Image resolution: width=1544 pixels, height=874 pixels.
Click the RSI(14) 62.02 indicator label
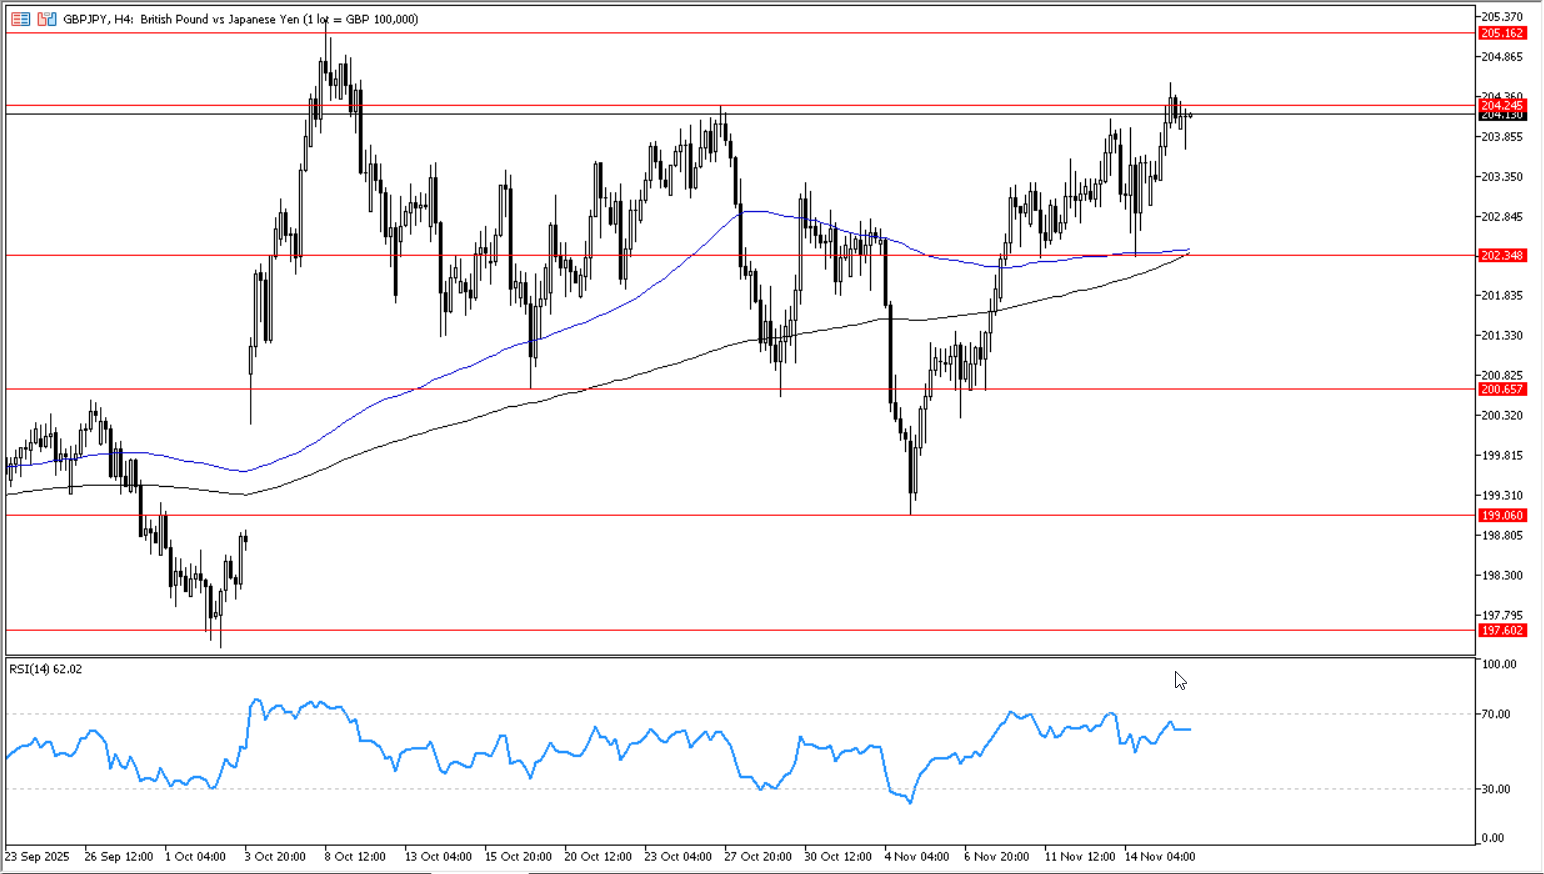pyautogui.click(x=46, y=669)
